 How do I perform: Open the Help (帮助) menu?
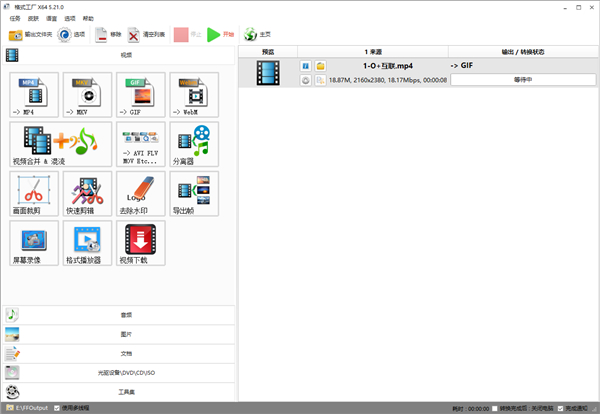88,18
